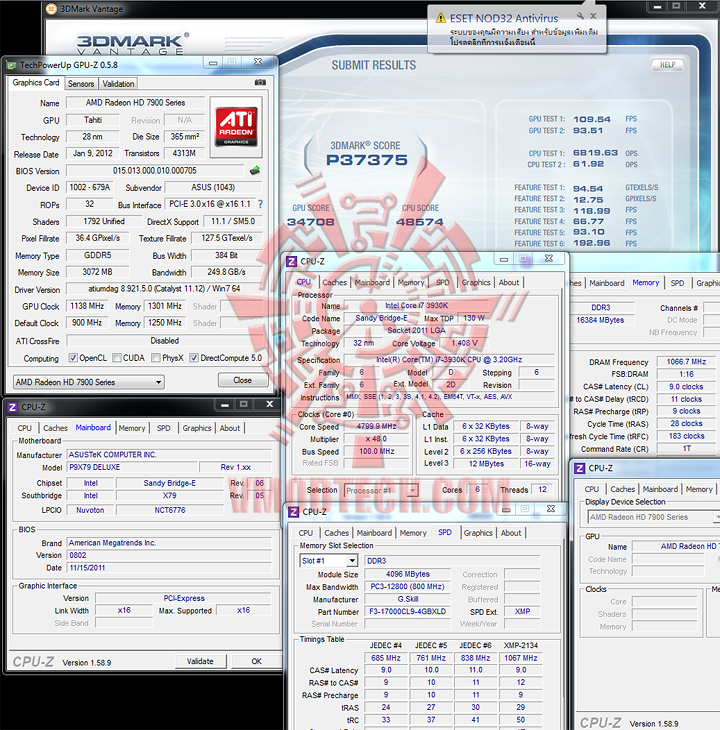Click the Core Speed 4799.9 MHz value

point(376,426)
